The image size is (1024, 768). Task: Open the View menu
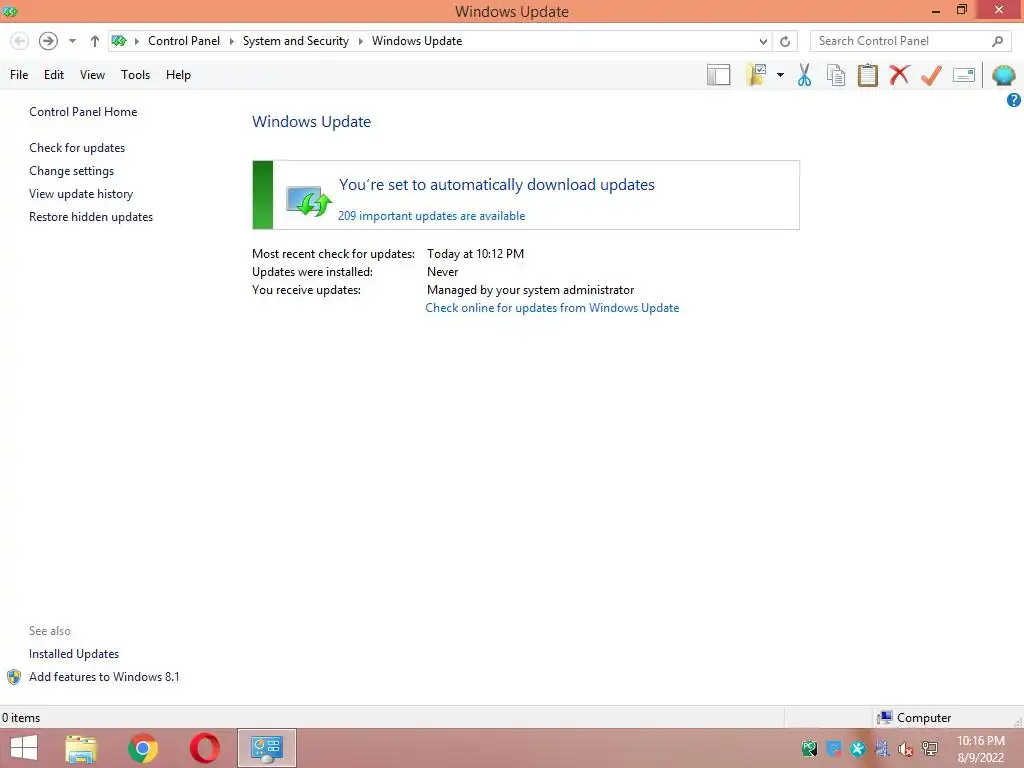coord(92,75)
